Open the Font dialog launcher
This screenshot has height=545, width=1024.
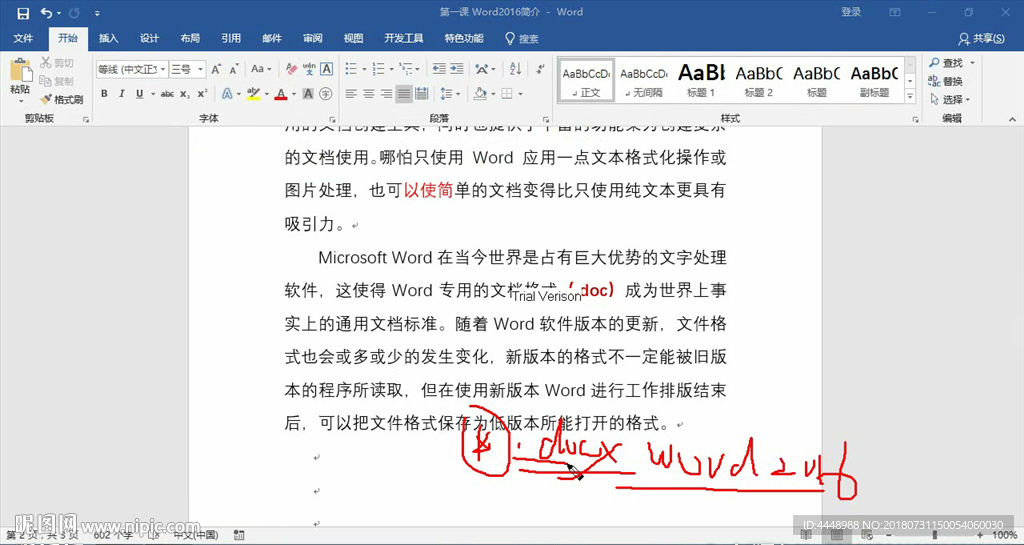point(332,119)
